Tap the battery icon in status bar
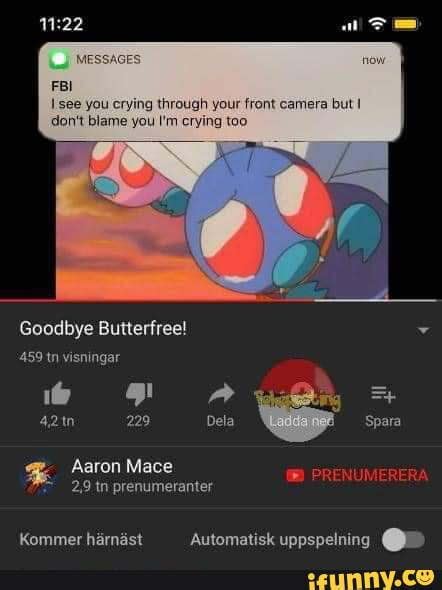This screenshot has width=442, height=590. 406,24
